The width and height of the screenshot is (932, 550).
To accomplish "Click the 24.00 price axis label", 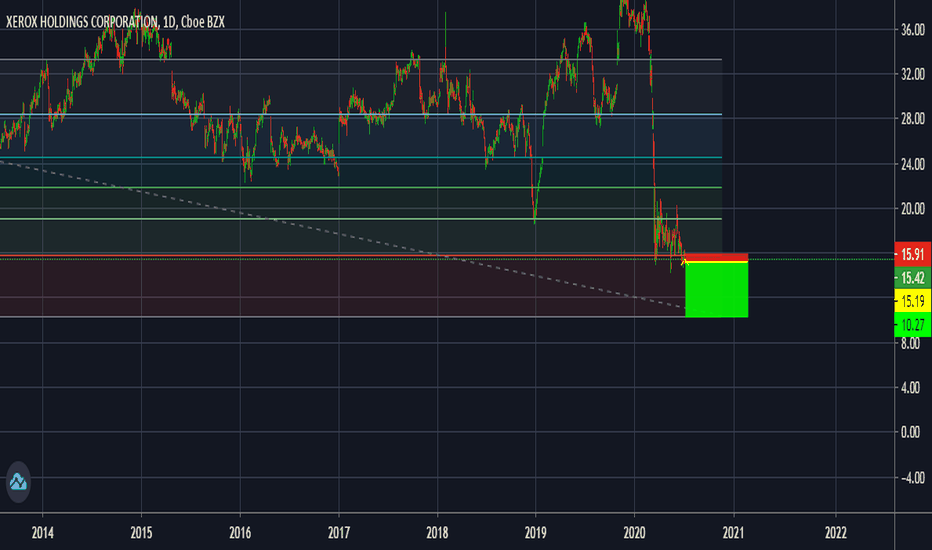I will pos(912,164).
